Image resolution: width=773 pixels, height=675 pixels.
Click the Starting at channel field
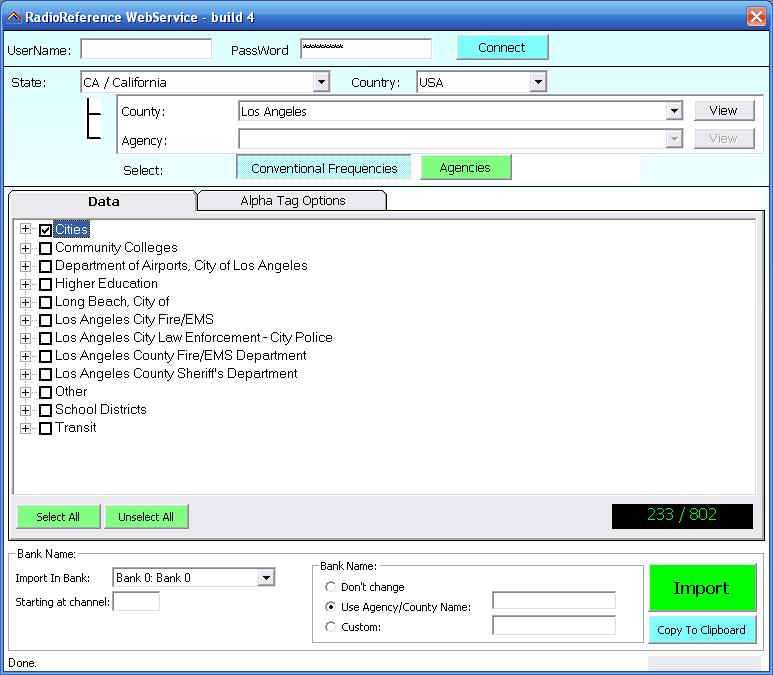coord(136,602)
